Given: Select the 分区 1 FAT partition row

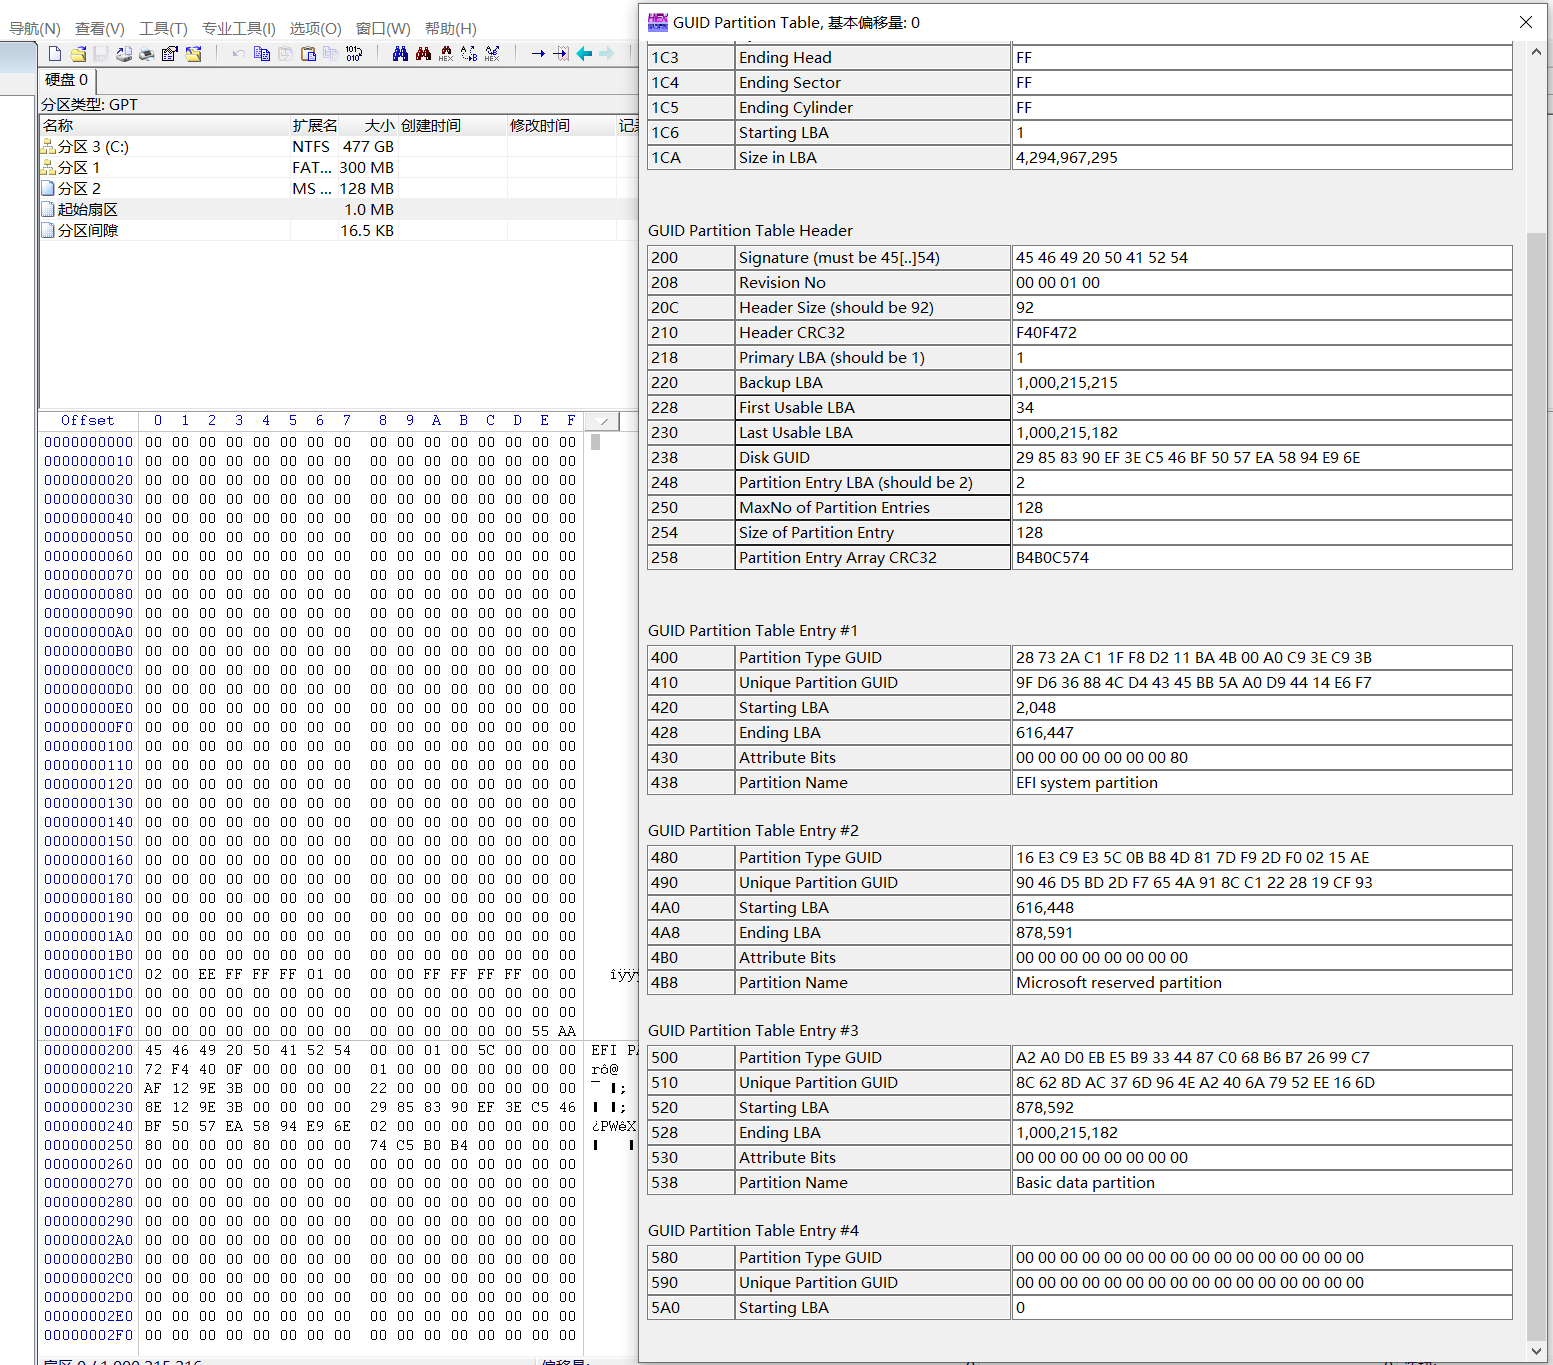Looking at the screenshot, I should [x=338, y=168].
